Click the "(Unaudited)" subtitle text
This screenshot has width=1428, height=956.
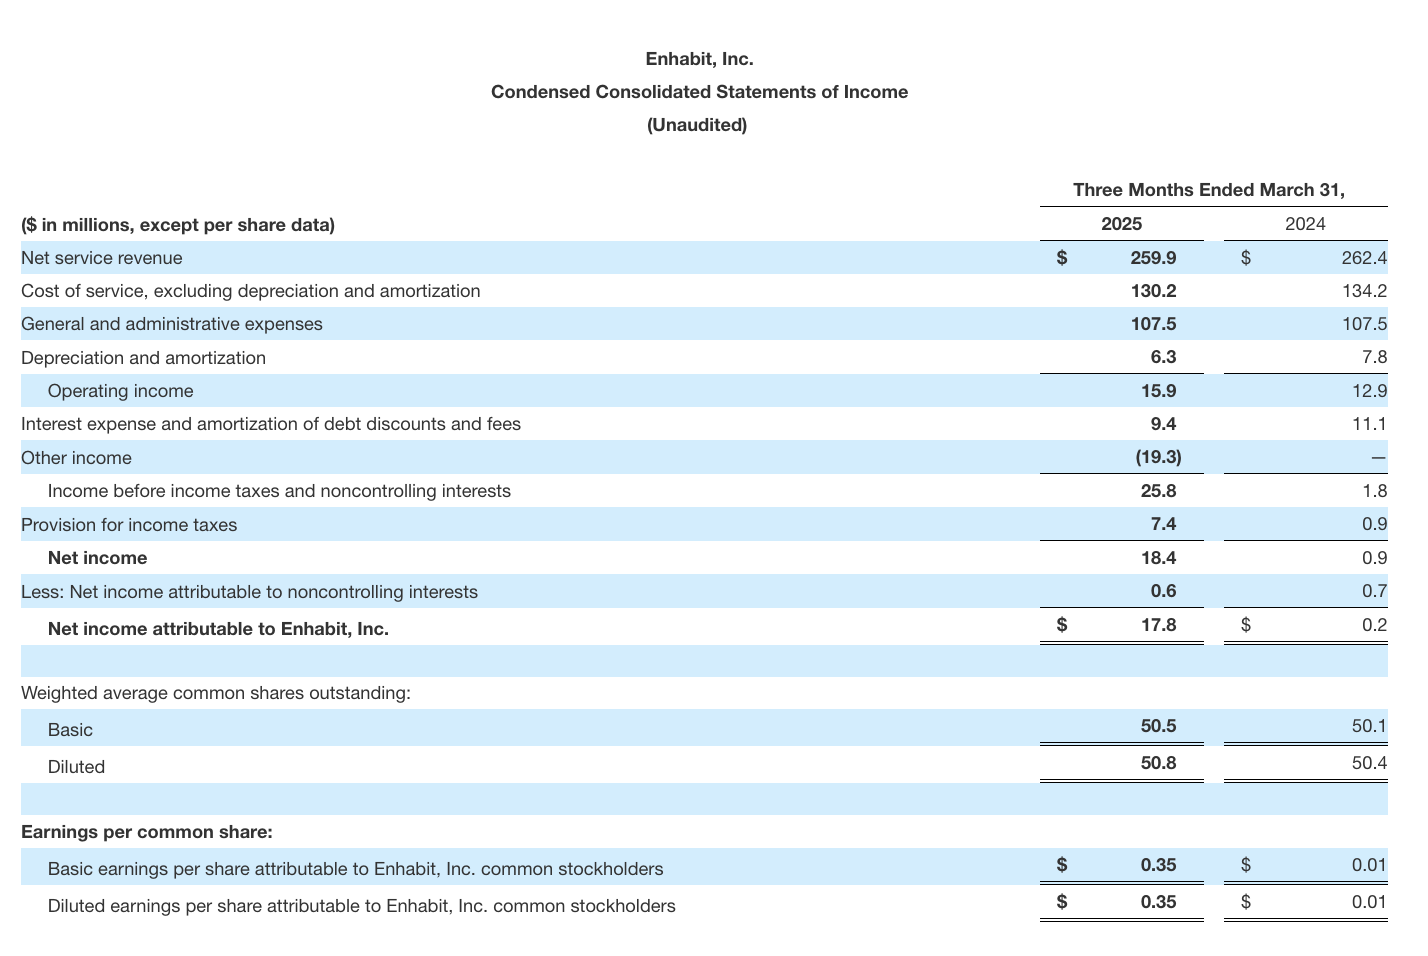point(697,125)
